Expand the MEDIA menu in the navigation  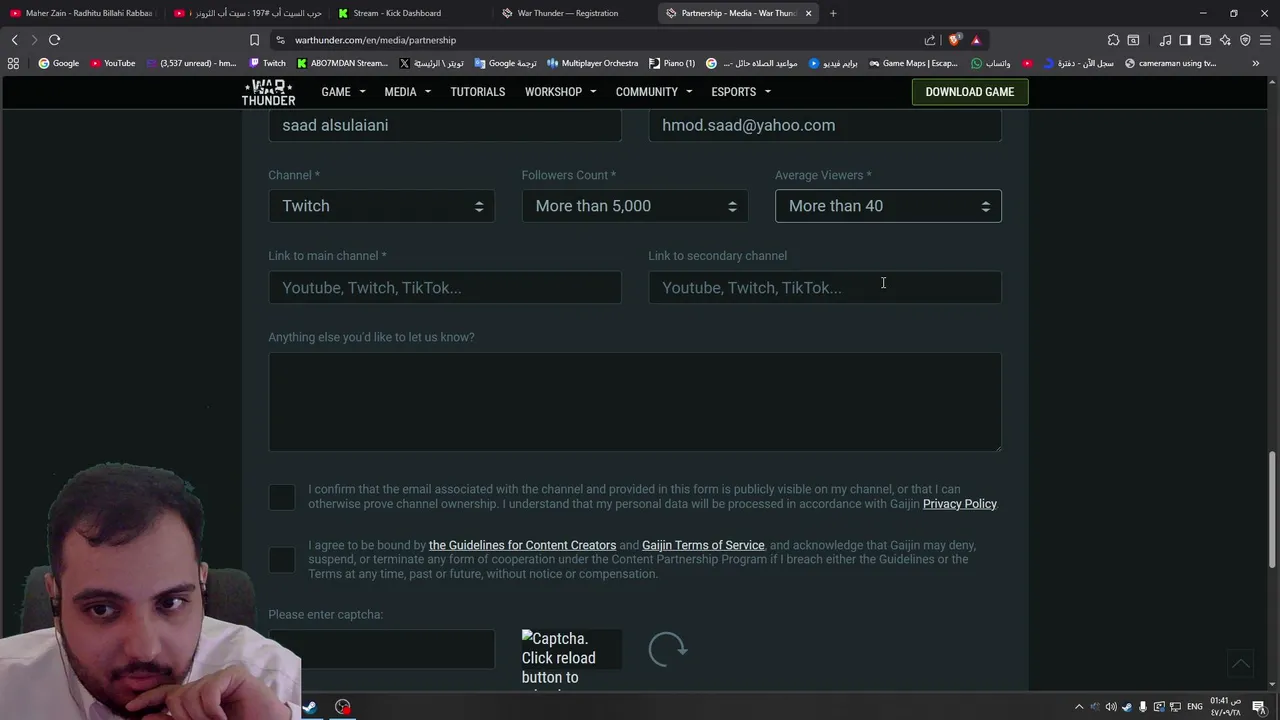click(407, 92)
